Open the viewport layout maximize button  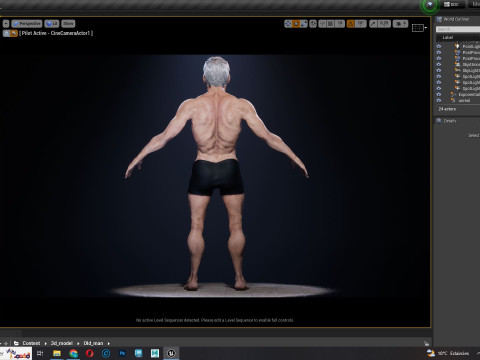click(x=419, y=28)
